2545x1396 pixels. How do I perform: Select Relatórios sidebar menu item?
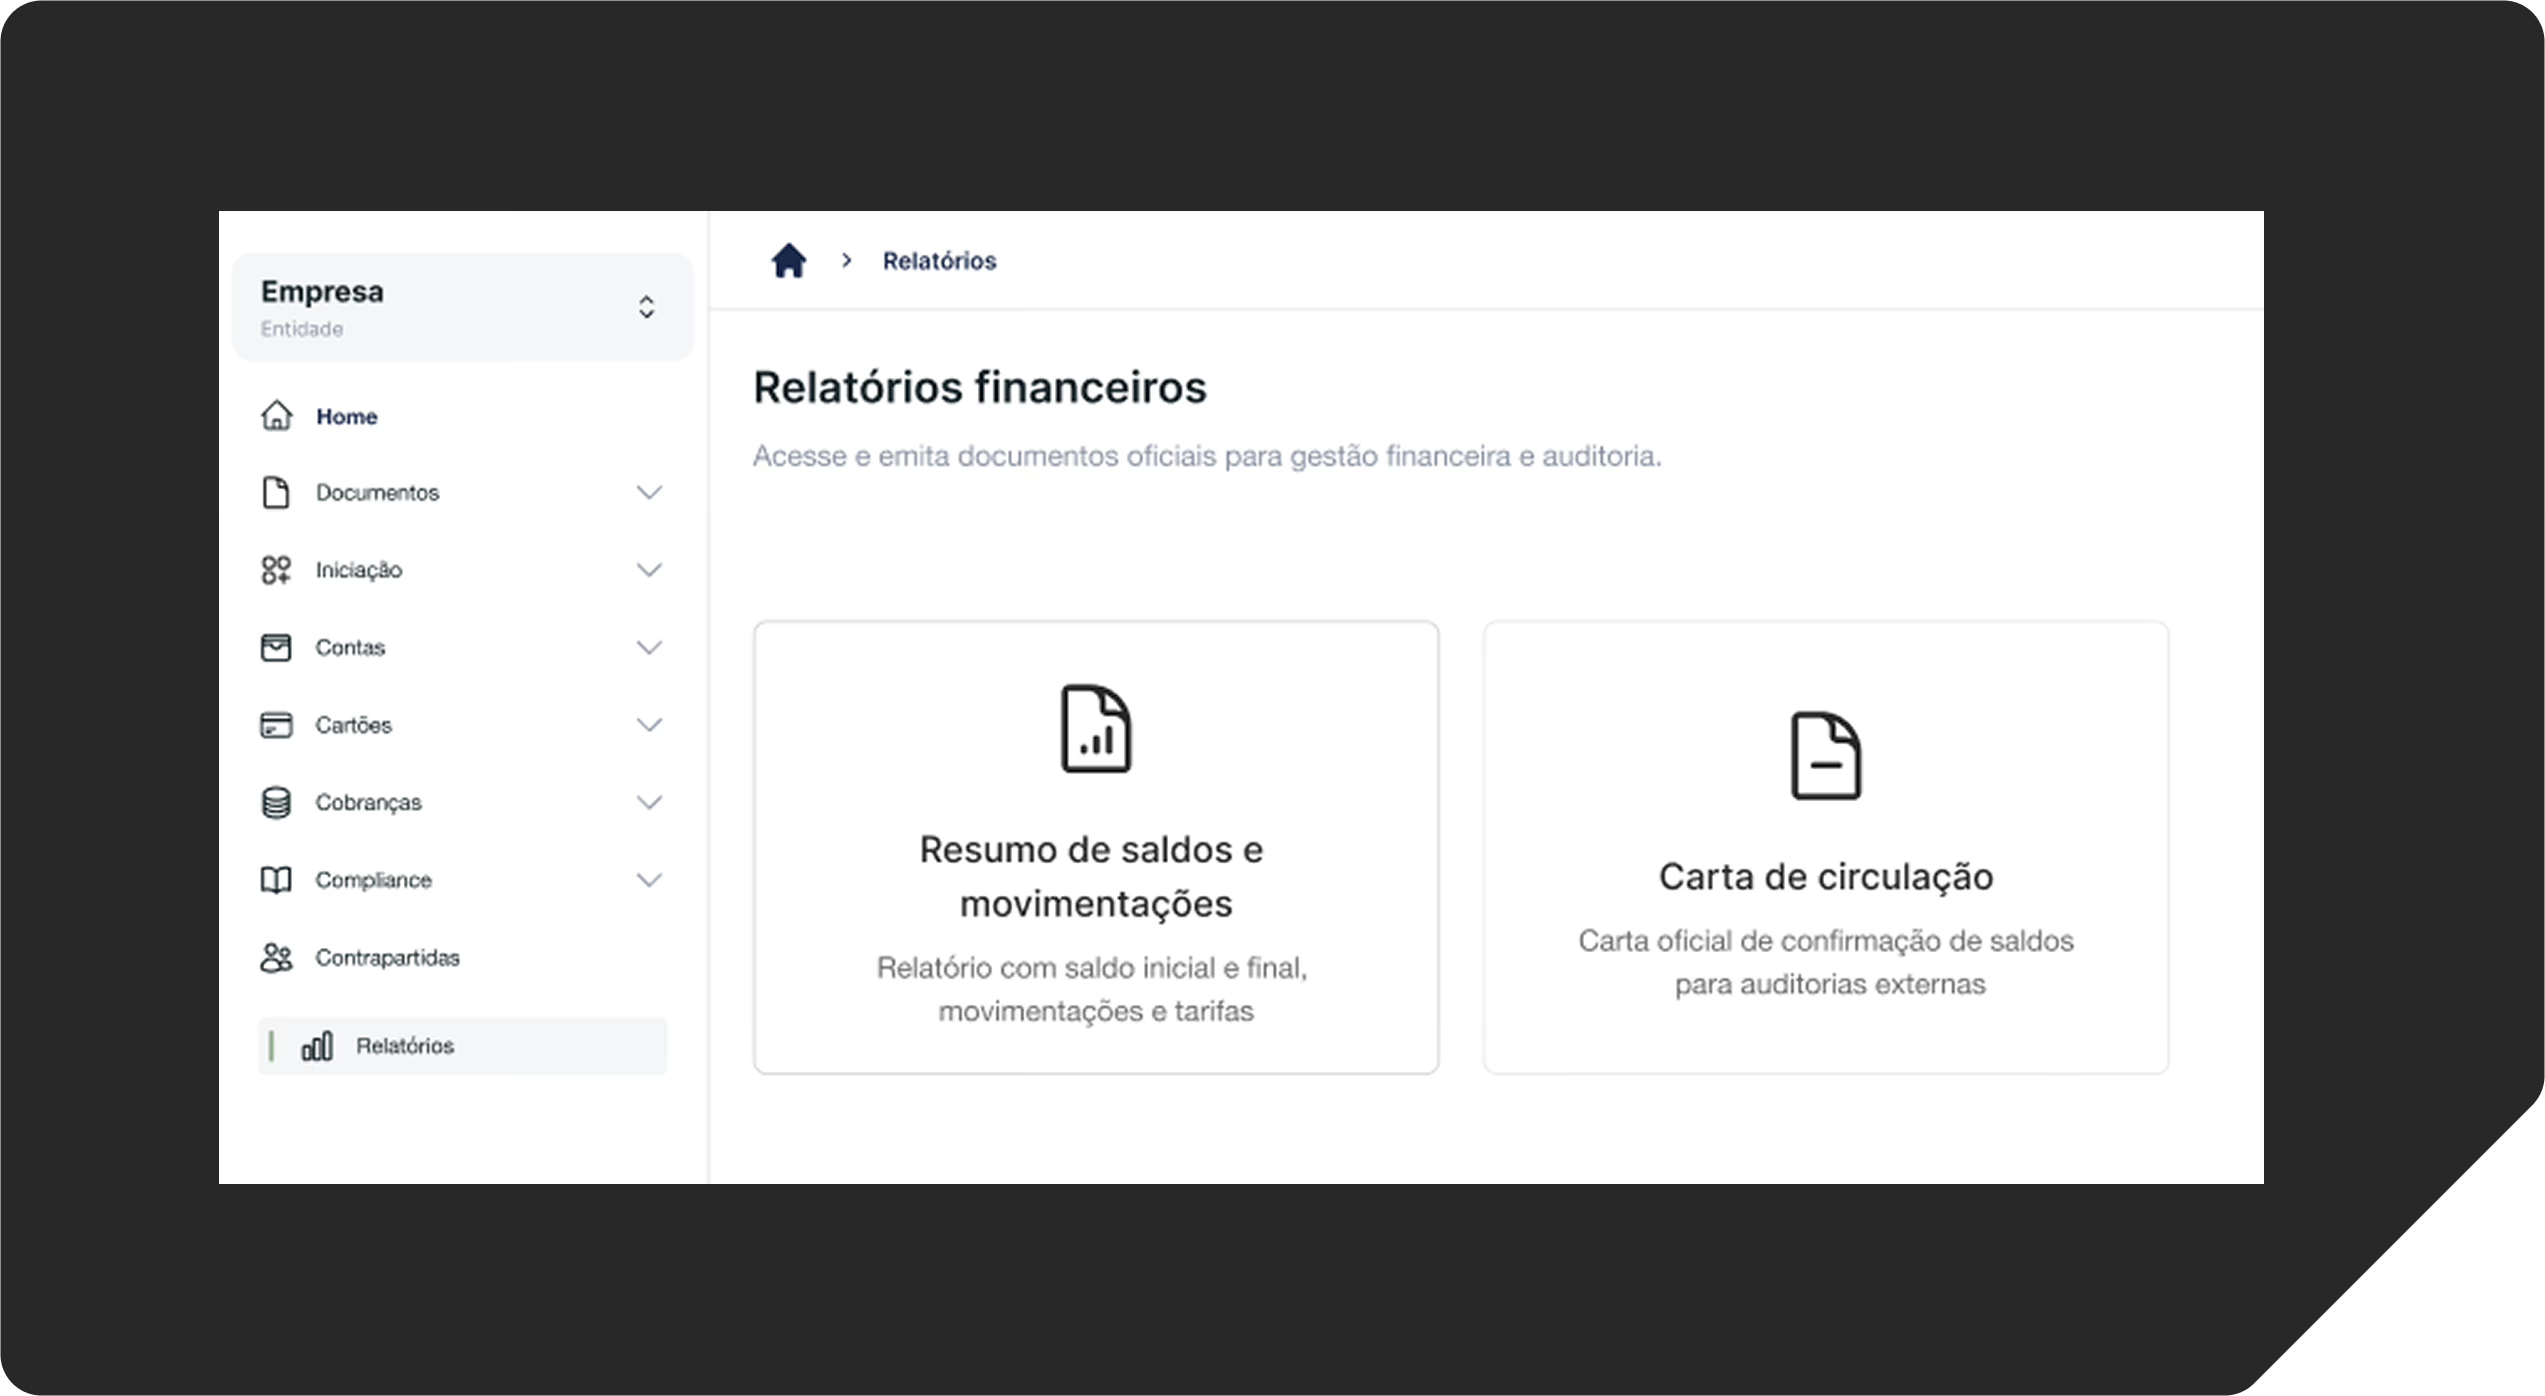[x=405, y=1046]
